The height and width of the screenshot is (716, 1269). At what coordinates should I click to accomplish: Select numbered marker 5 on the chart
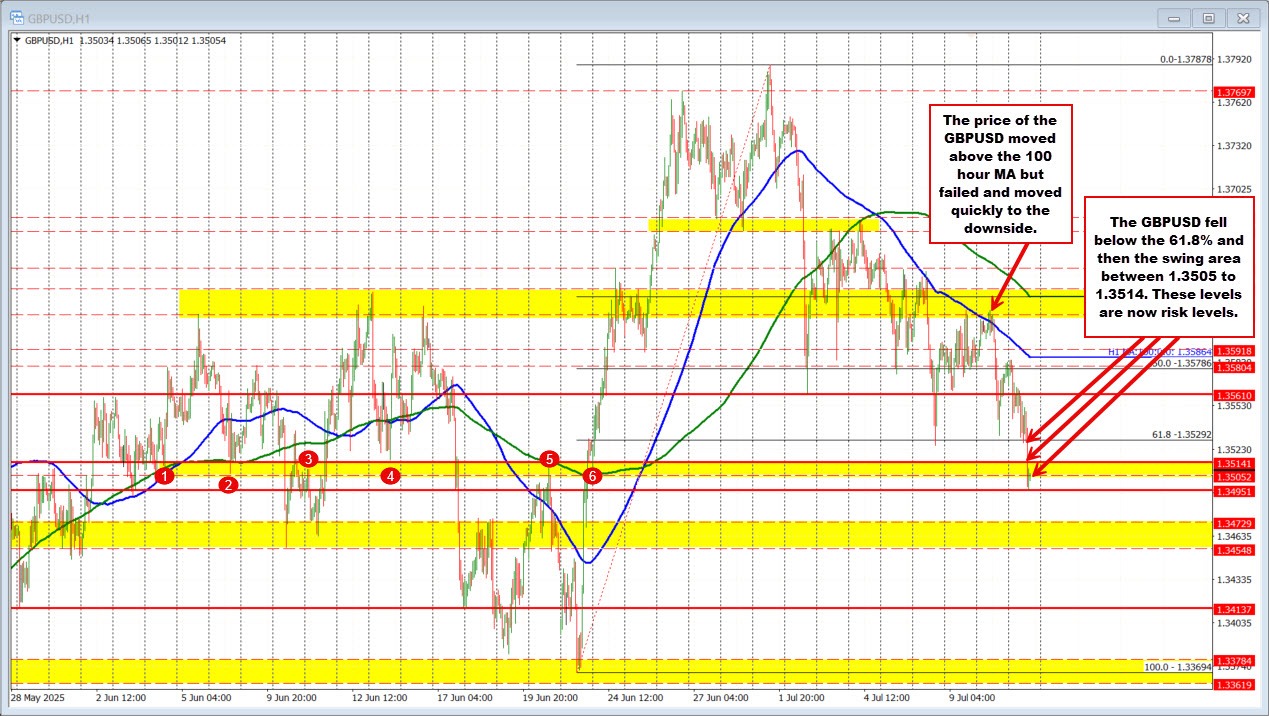(548, 459)
